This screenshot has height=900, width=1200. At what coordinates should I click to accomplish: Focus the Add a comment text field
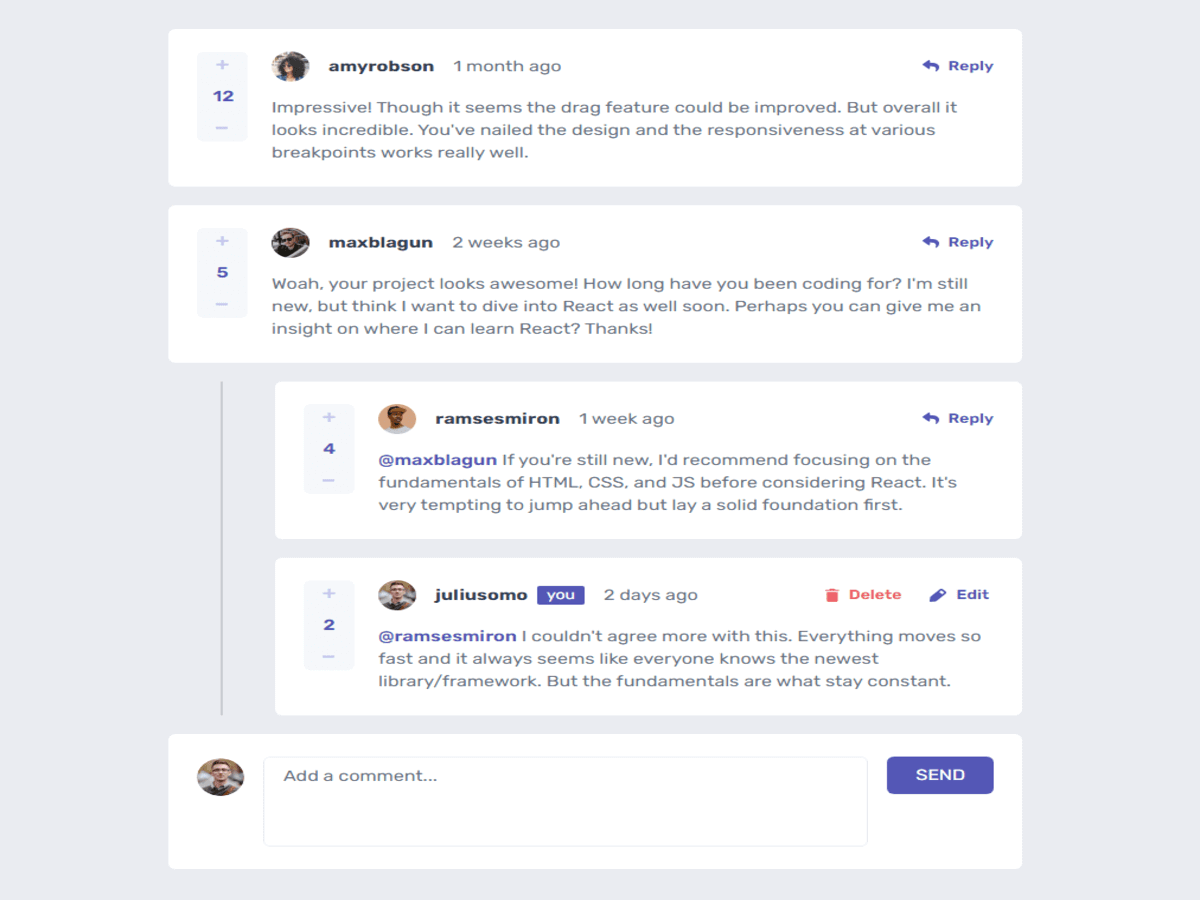[565, 801]
